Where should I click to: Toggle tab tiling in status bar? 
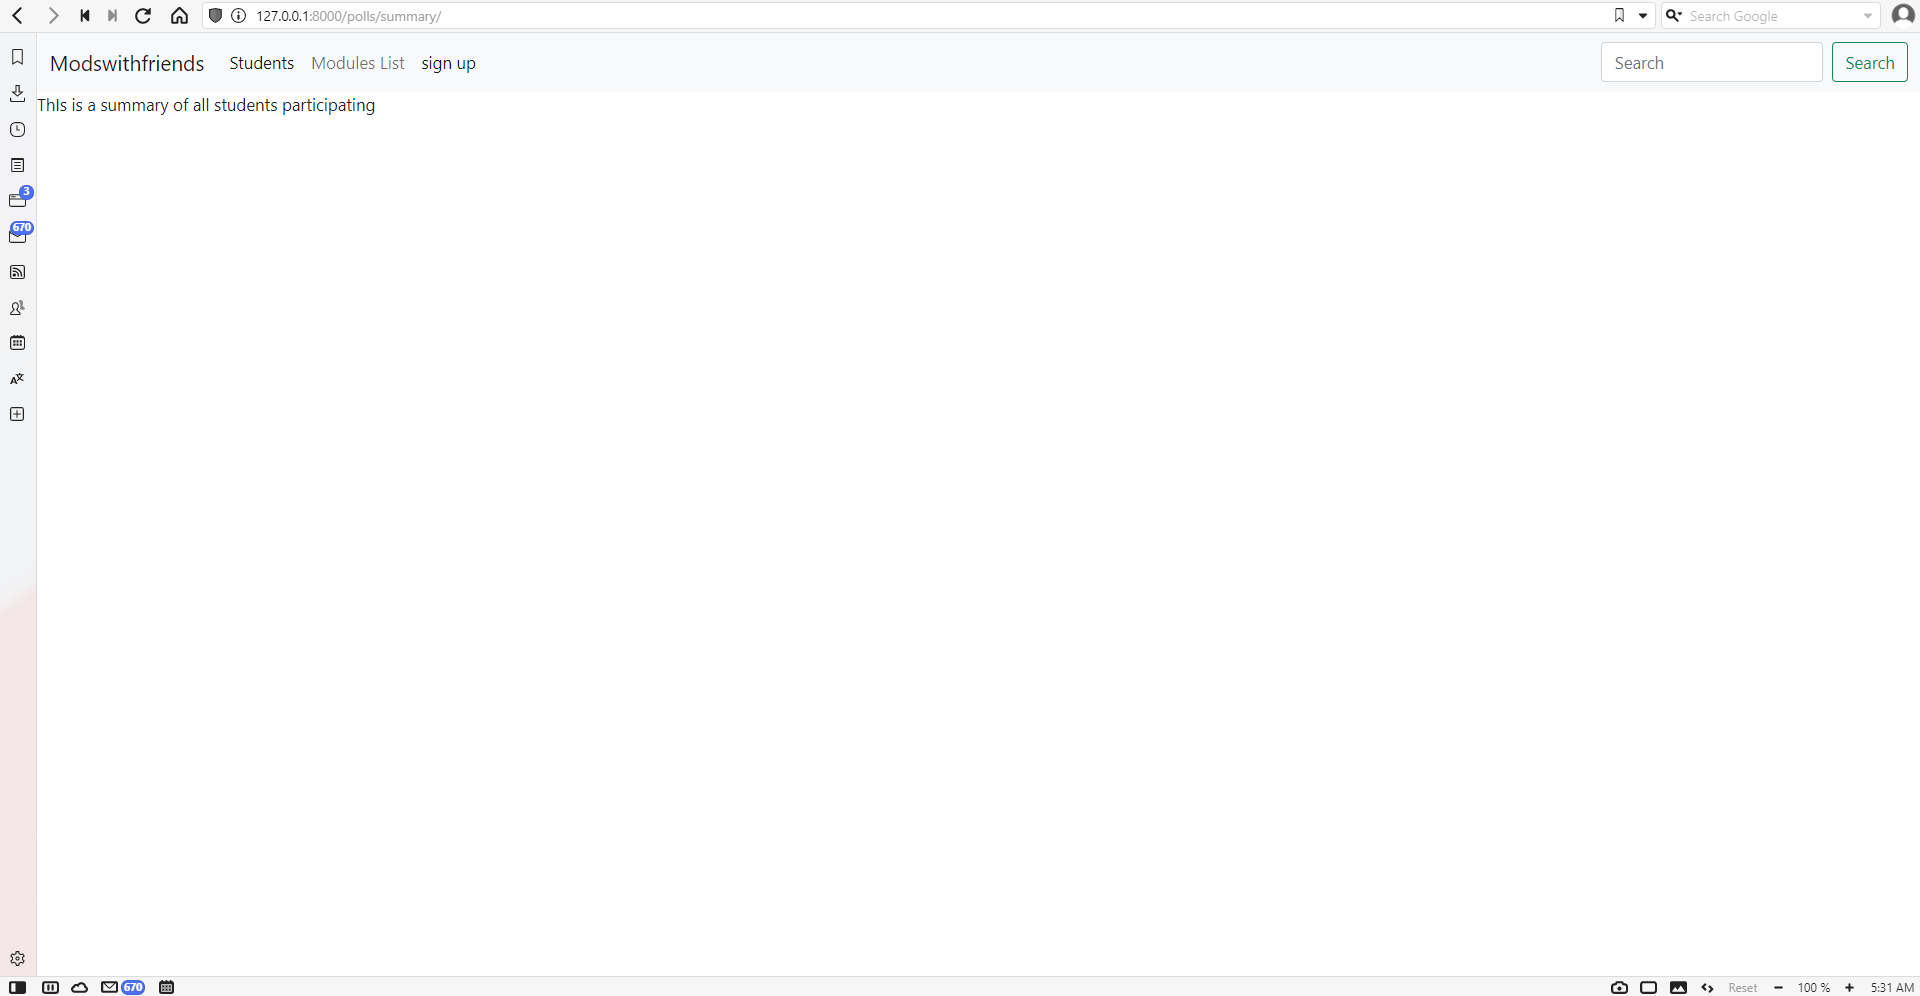[1649, 987]
